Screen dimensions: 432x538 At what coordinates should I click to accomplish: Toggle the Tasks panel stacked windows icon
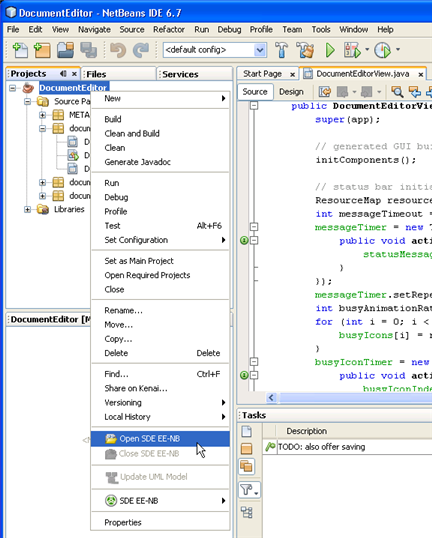246,466
